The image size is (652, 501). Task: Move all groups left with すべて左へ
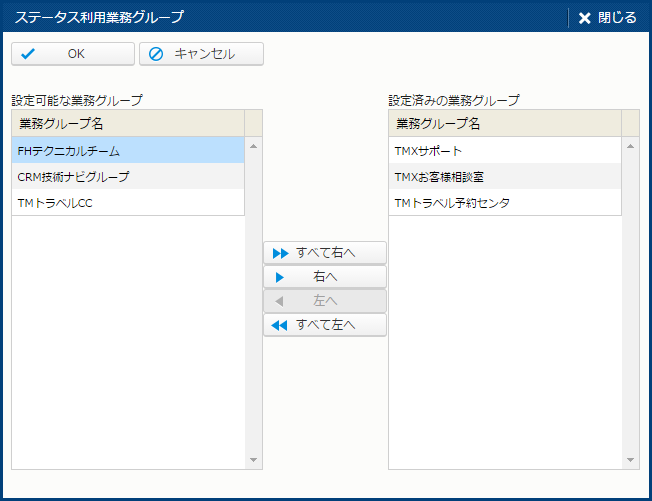(x=324, y=325)
